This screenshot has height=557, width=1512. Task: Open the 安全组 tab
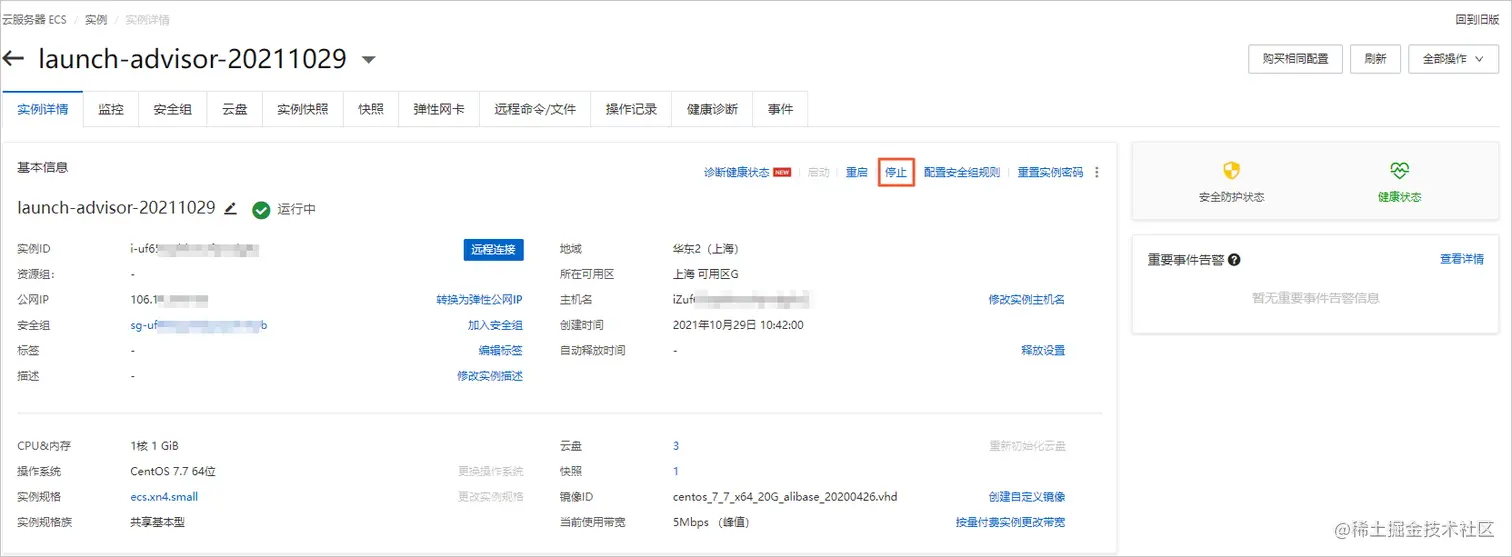173,110
